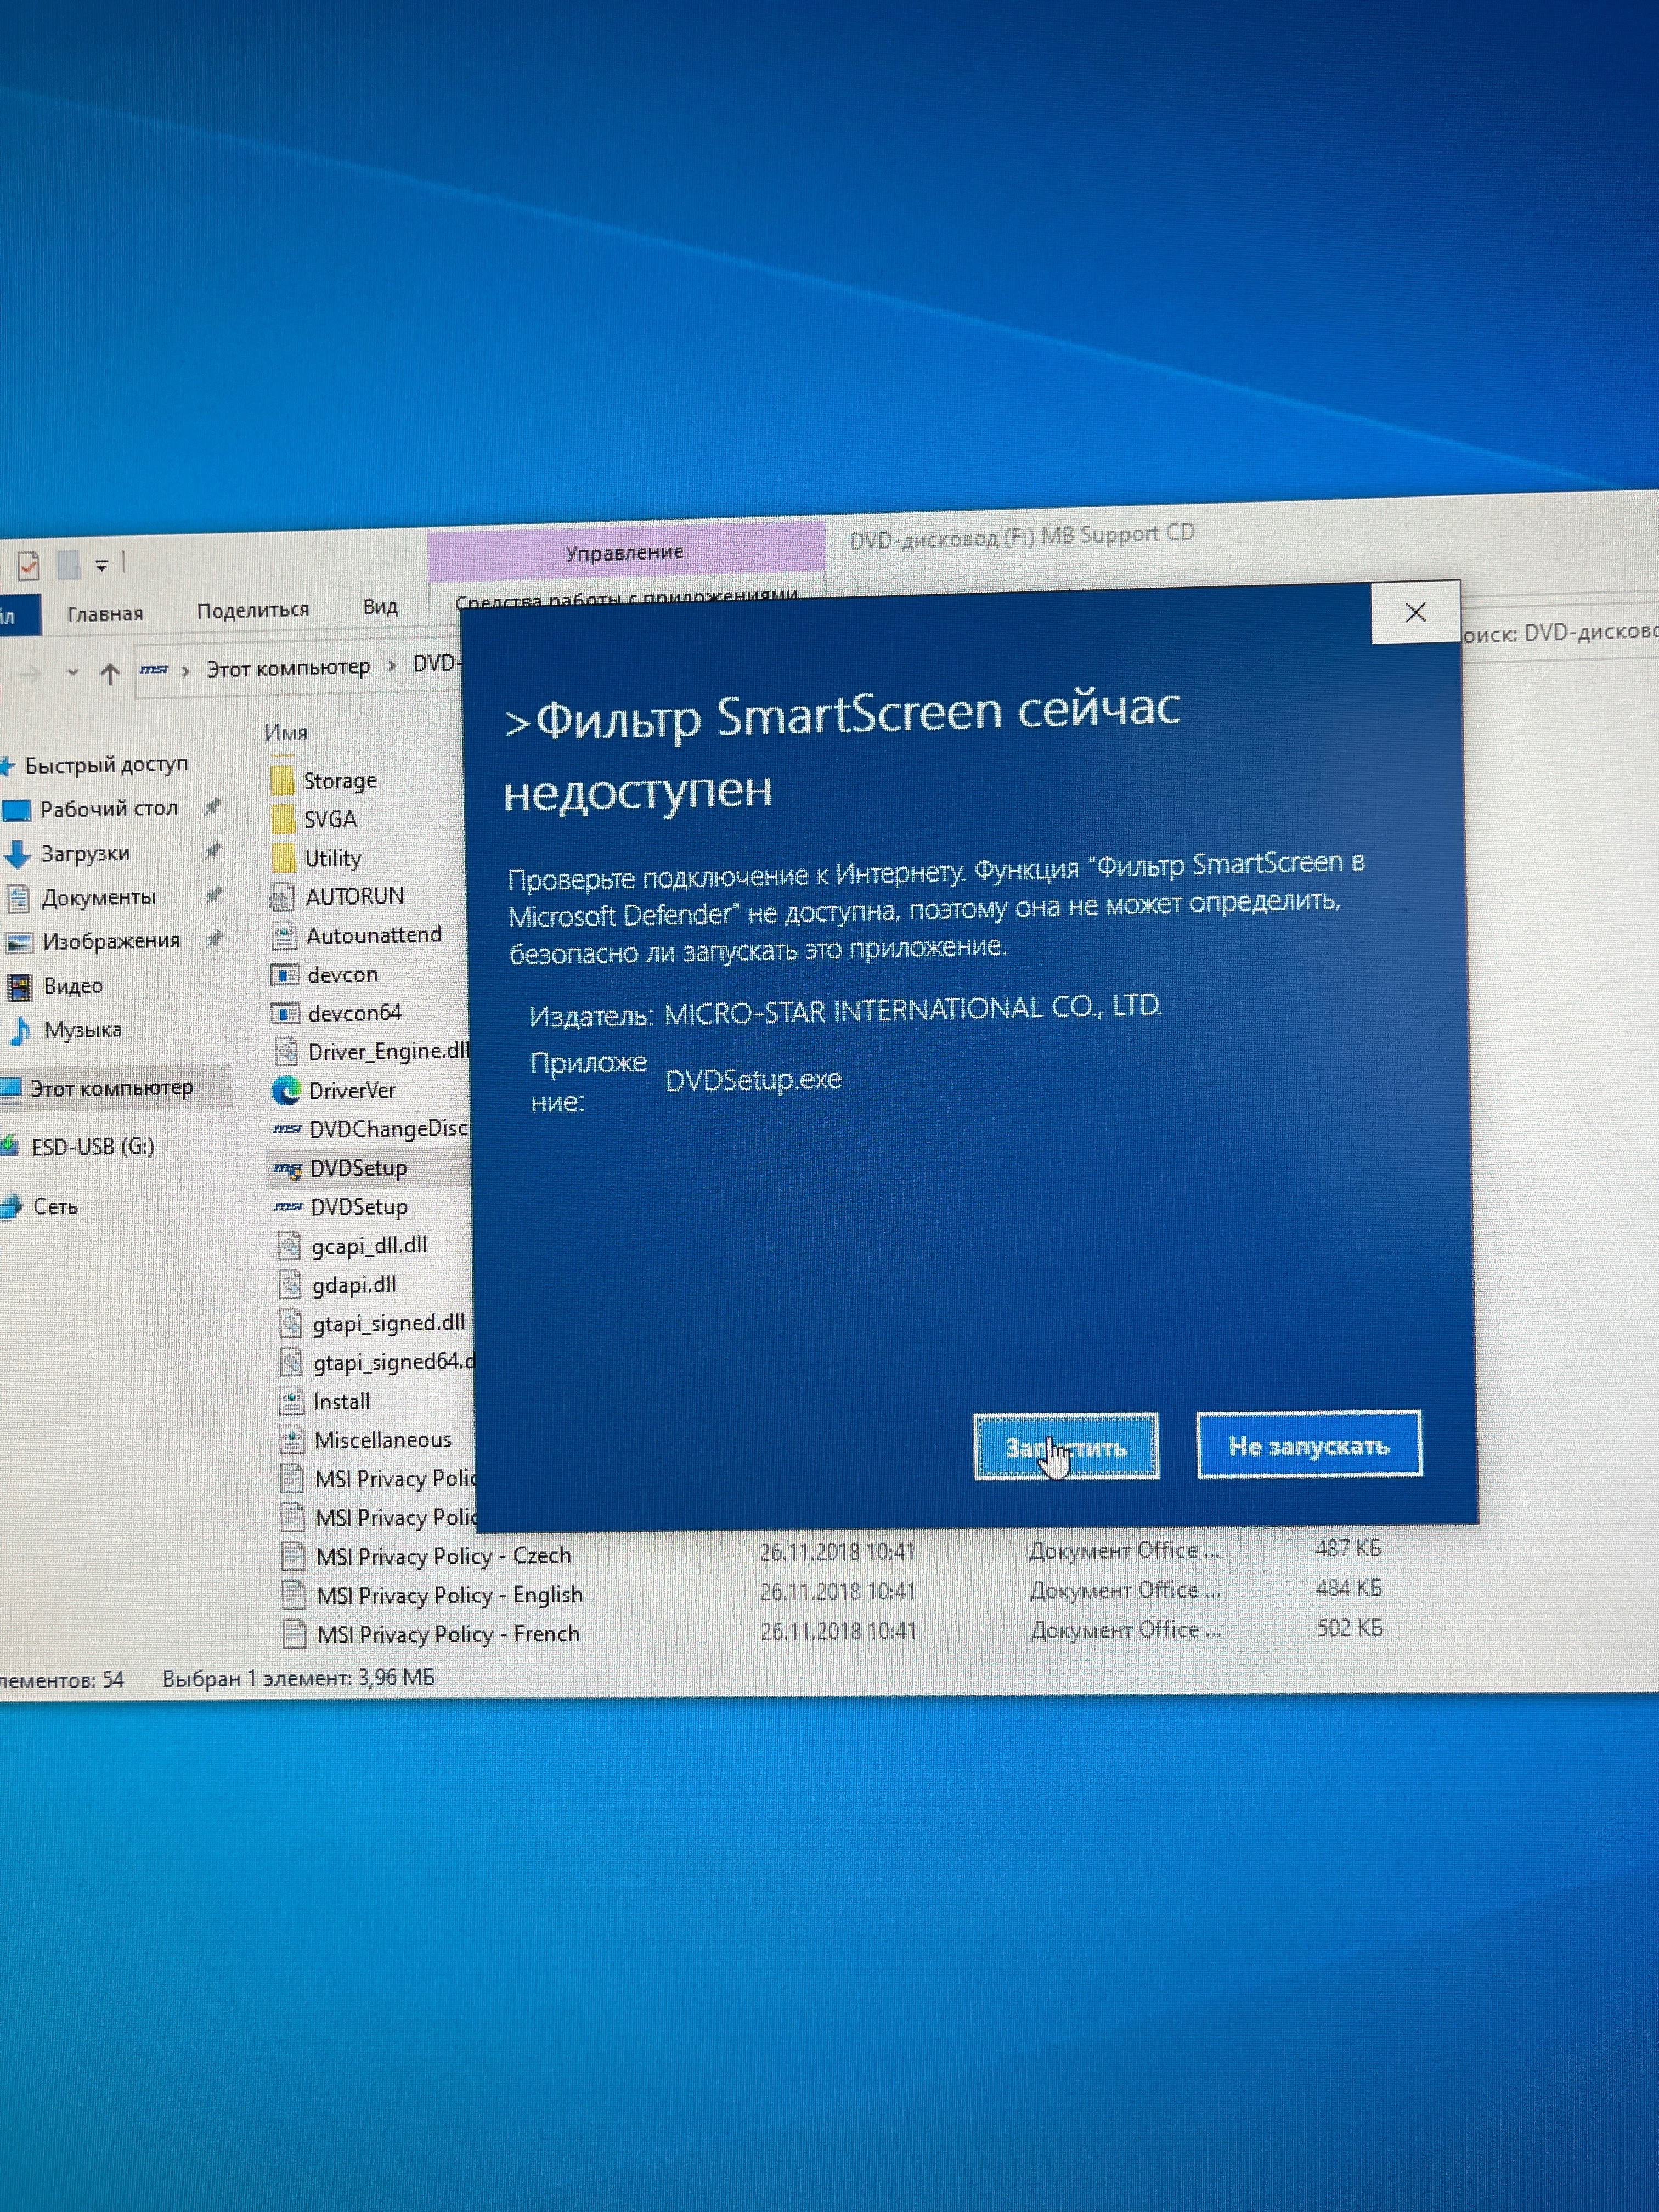Select the Install file icon

(292, 1402)
